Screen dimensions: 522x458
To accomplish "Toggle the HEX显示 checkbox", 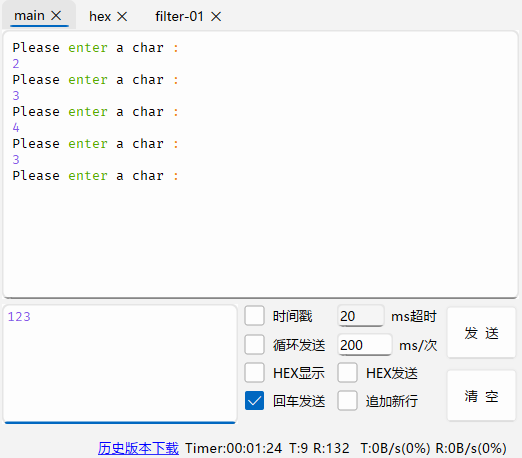I will click(x=254, y=373).
